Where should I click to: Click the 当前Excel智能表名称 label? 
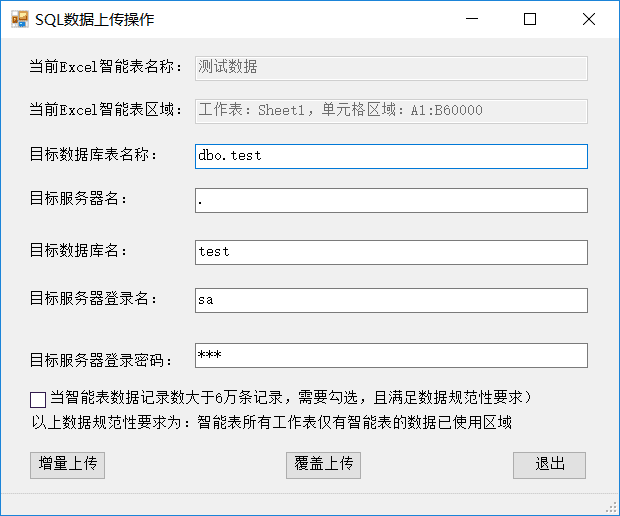pyautogui.click(x=106, y=66)
